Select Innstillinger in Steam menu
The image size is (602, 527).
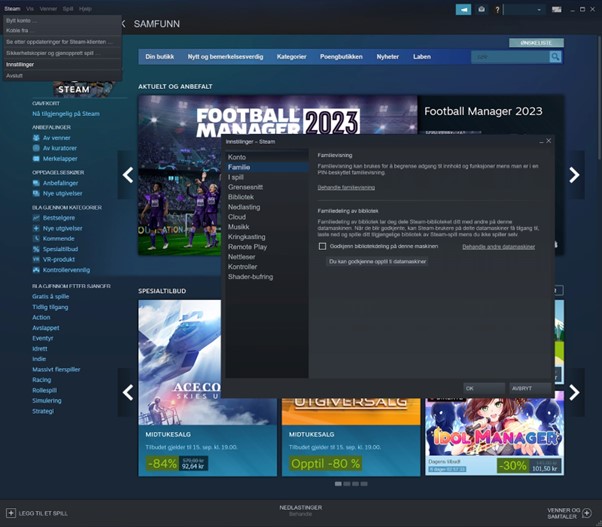coord(62,64)
